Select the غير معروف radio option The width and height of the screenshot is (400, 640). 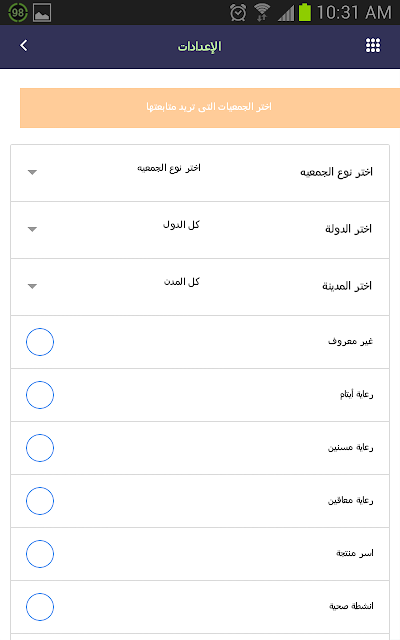40,342
